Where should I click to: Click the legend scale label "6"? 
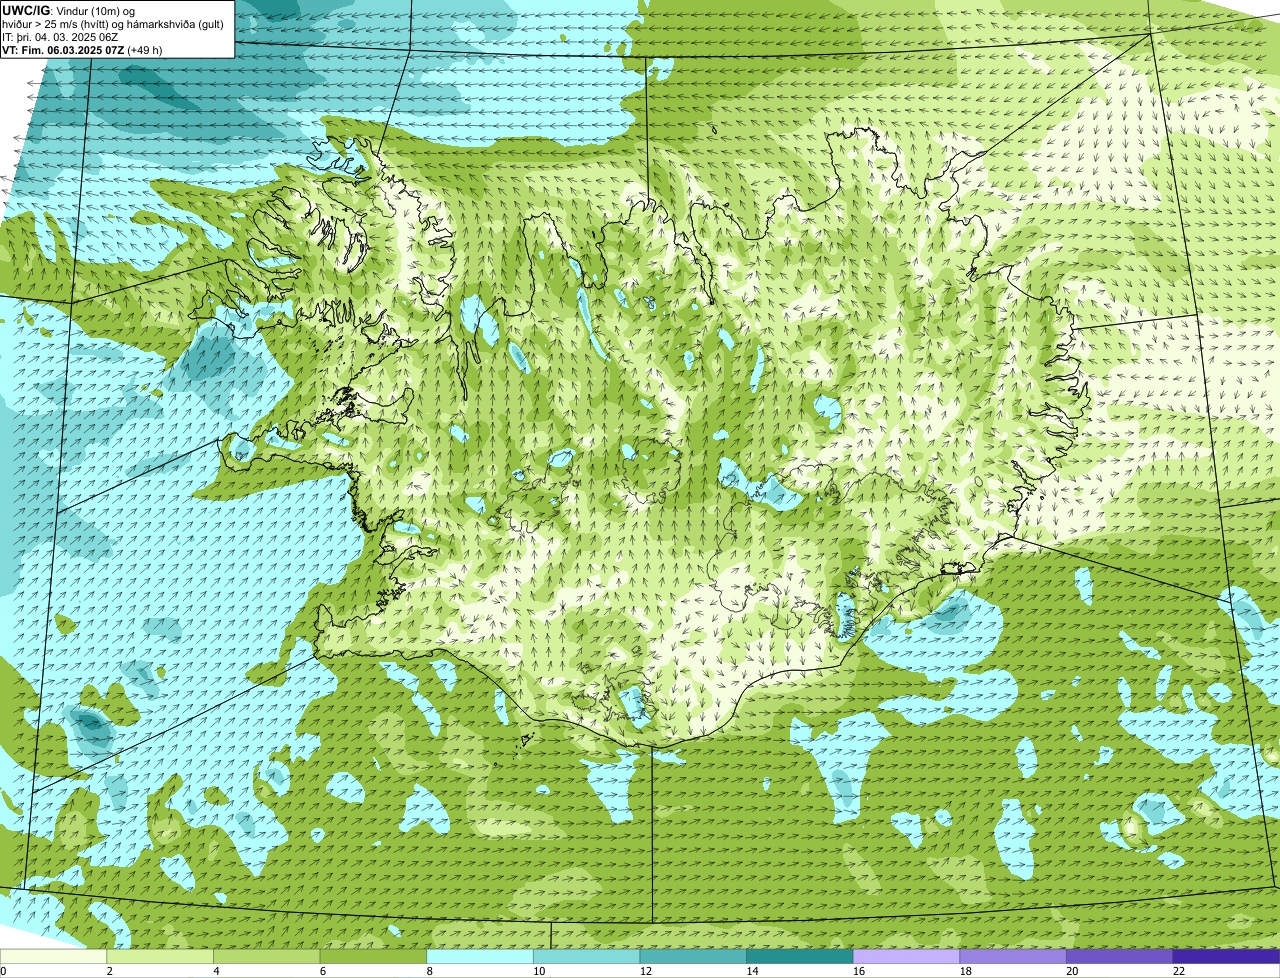[322, 971]
